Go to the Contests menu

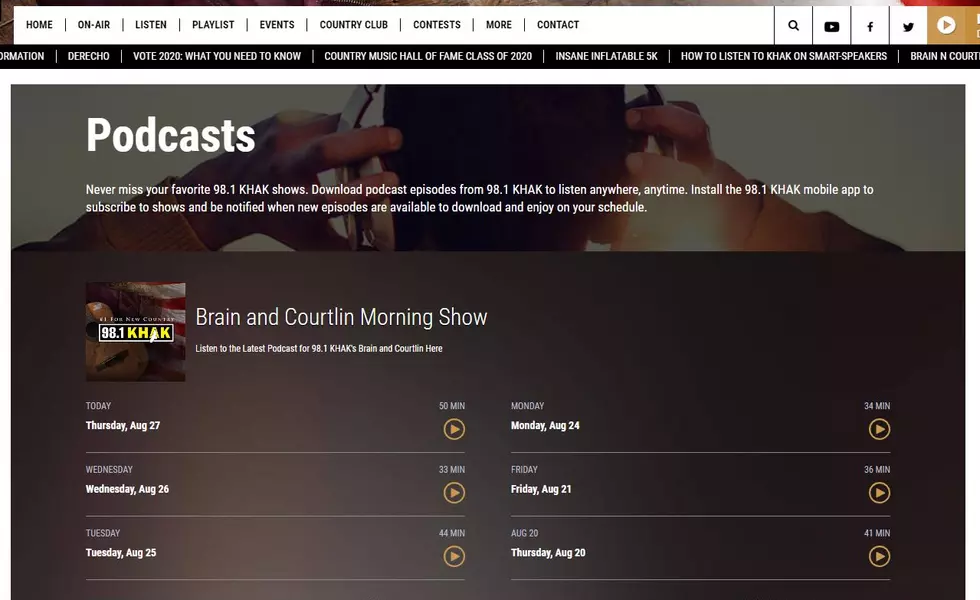coord(437,25)
